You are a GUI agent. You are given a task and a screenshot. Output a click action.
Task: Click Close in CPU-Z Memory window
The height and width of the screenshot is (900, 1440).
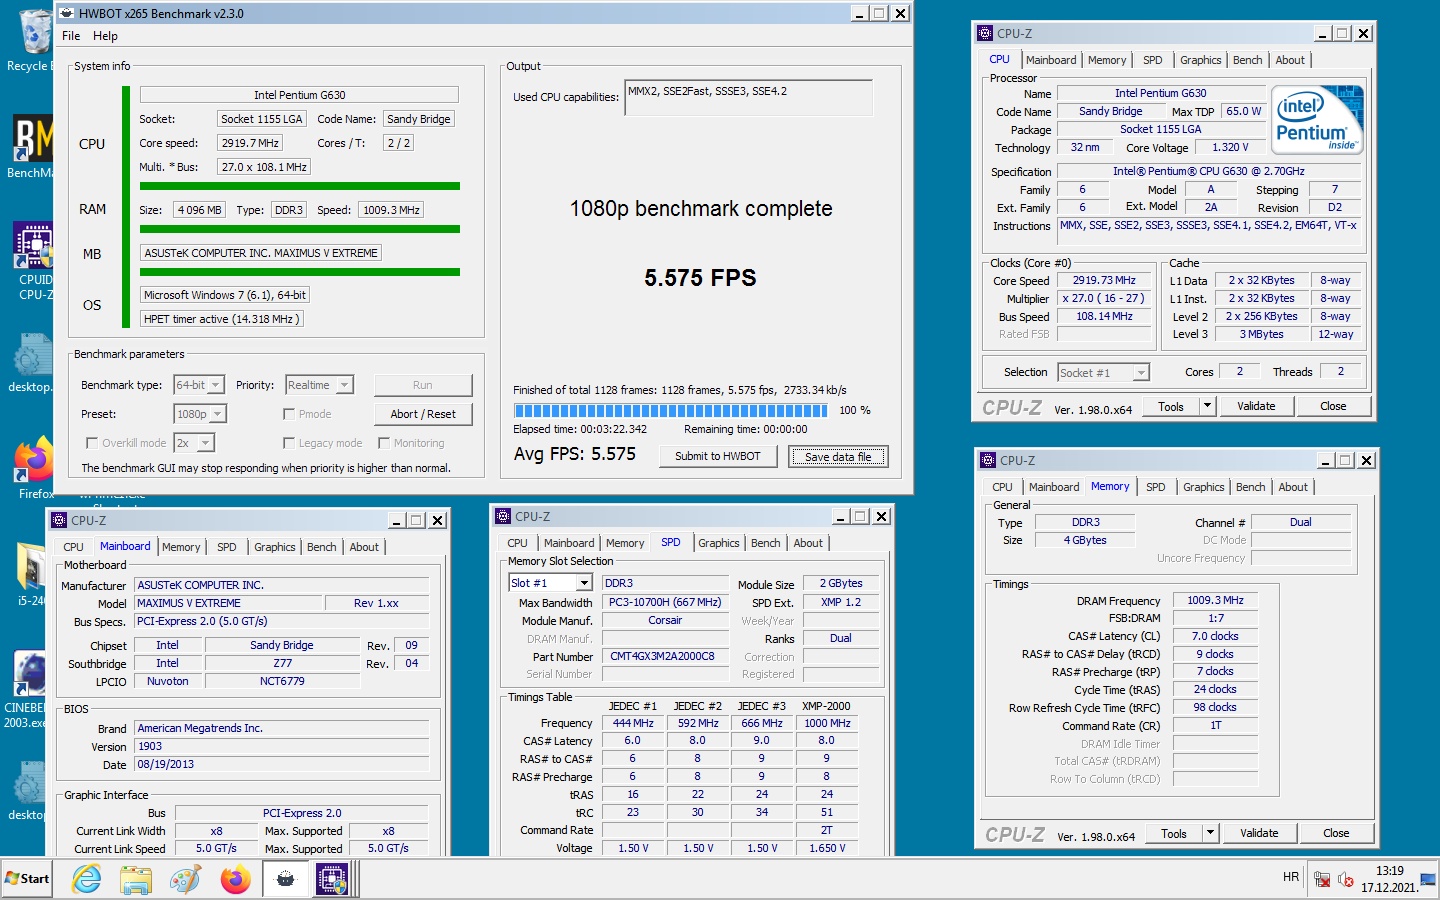coord(1336,833)
